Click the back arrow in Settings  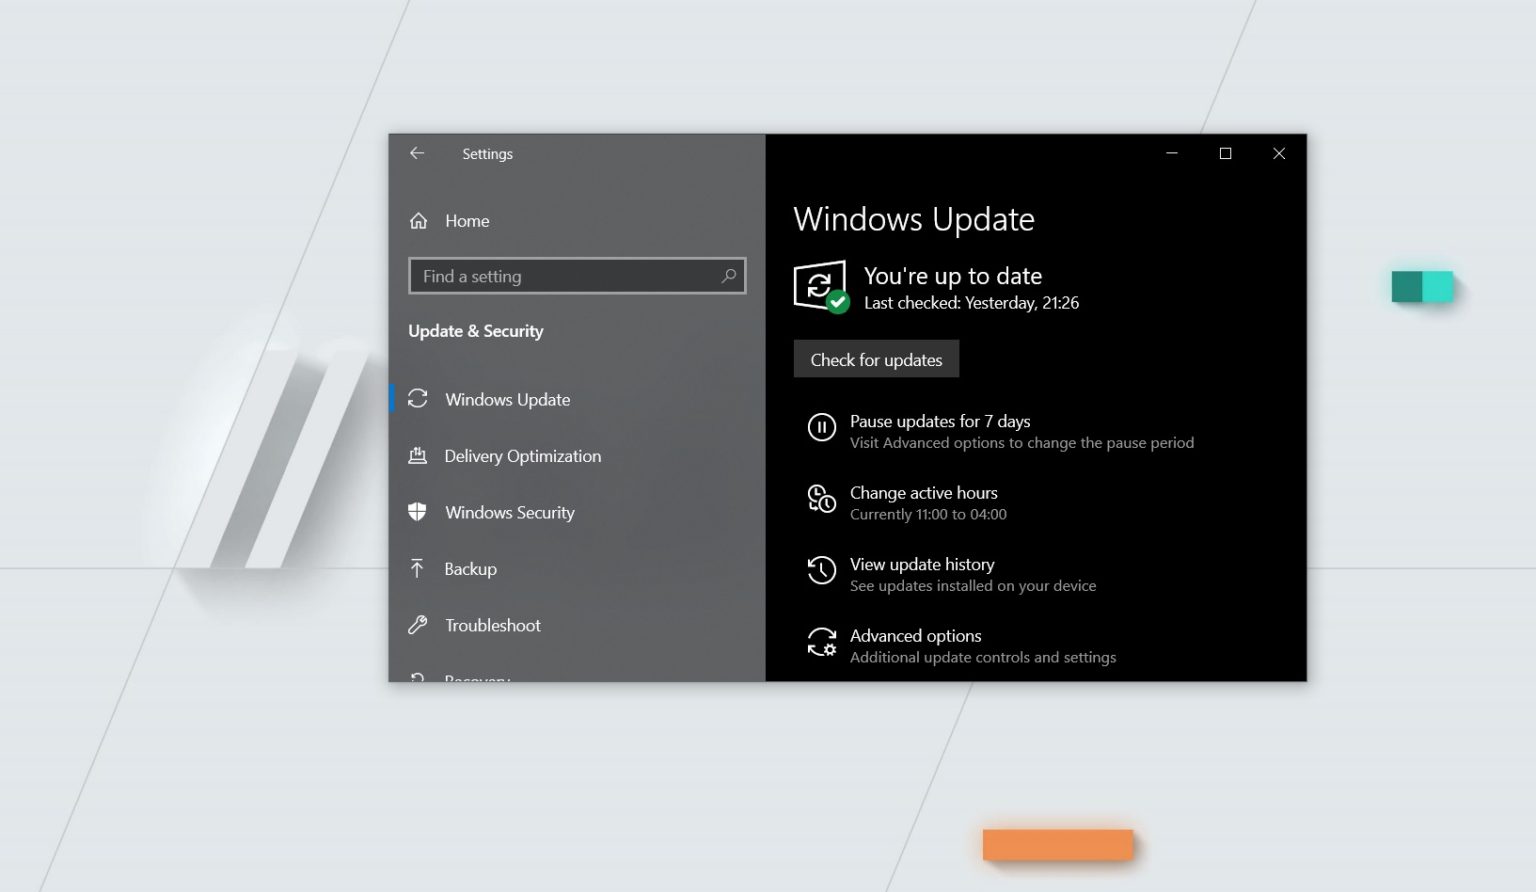pyautogui.click(x=417, y=153)
